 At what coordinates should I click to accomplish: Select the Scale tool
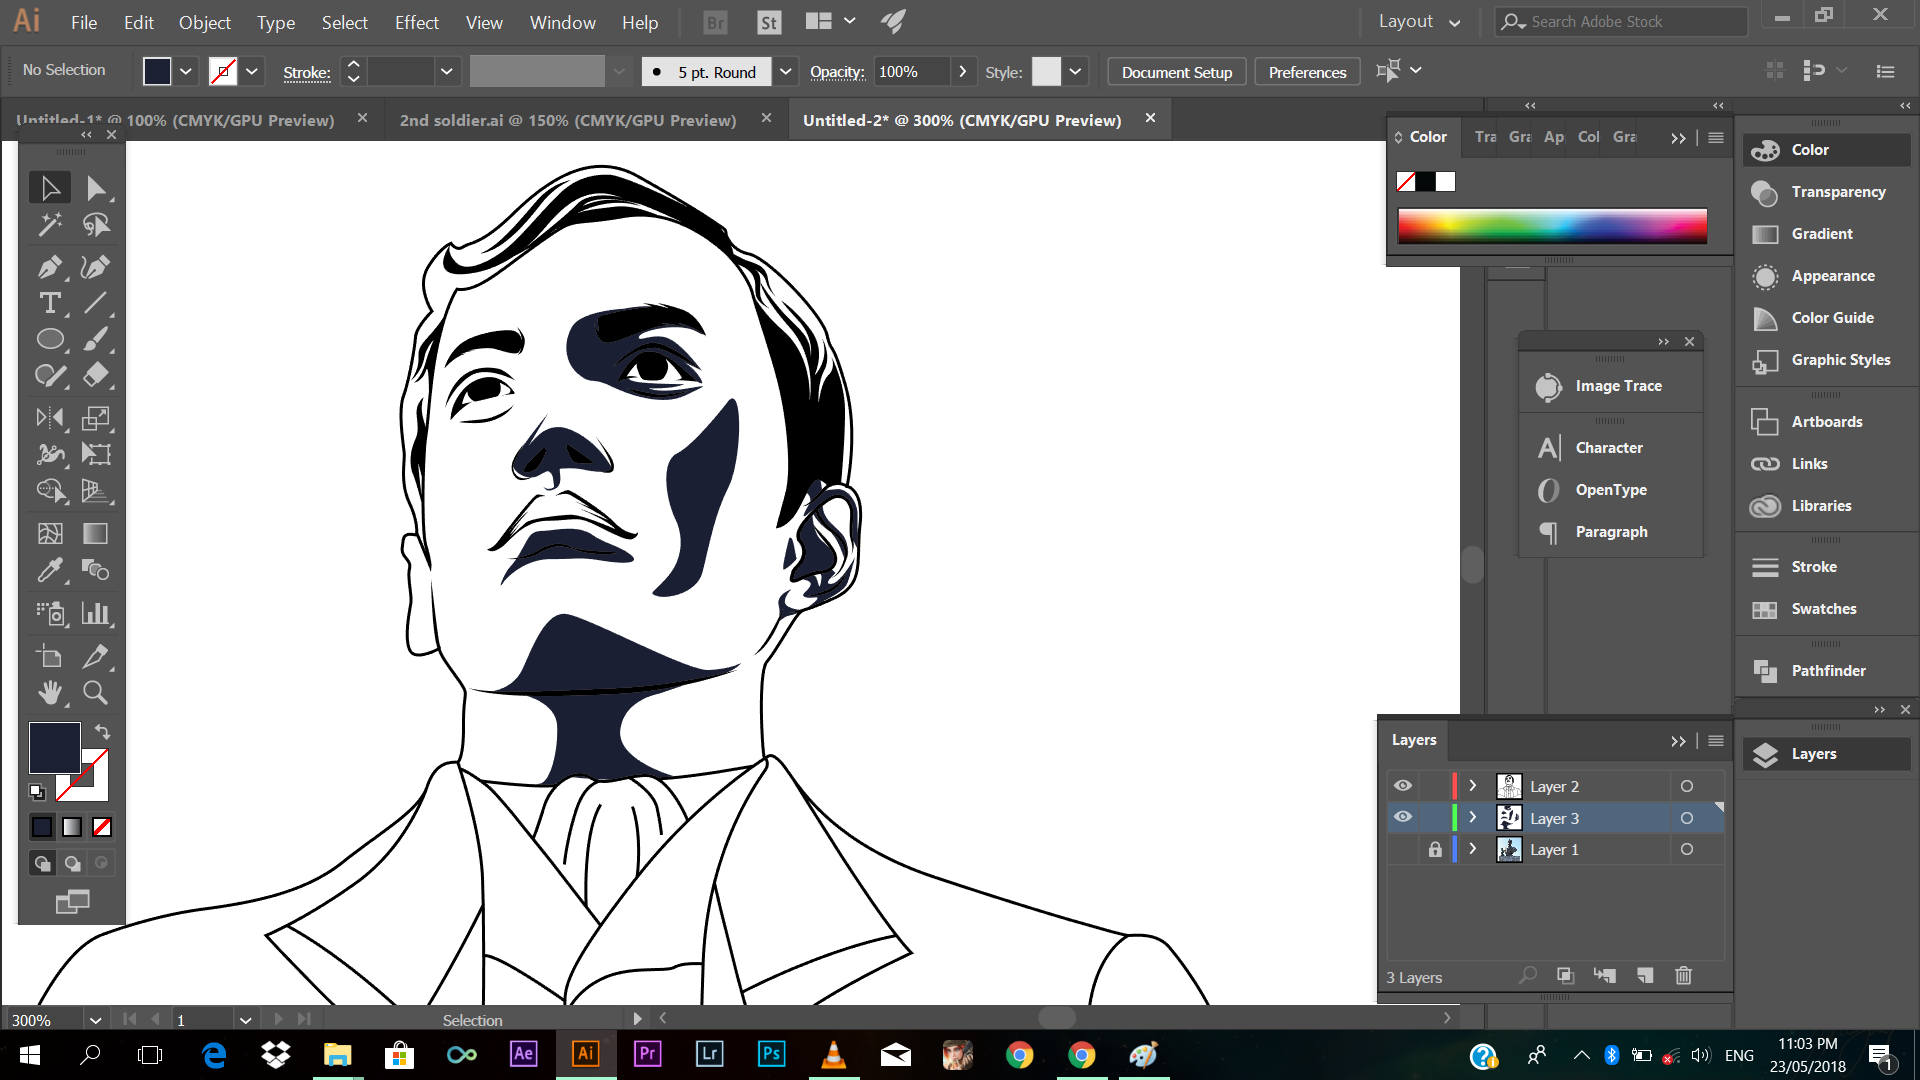[96, 418]
